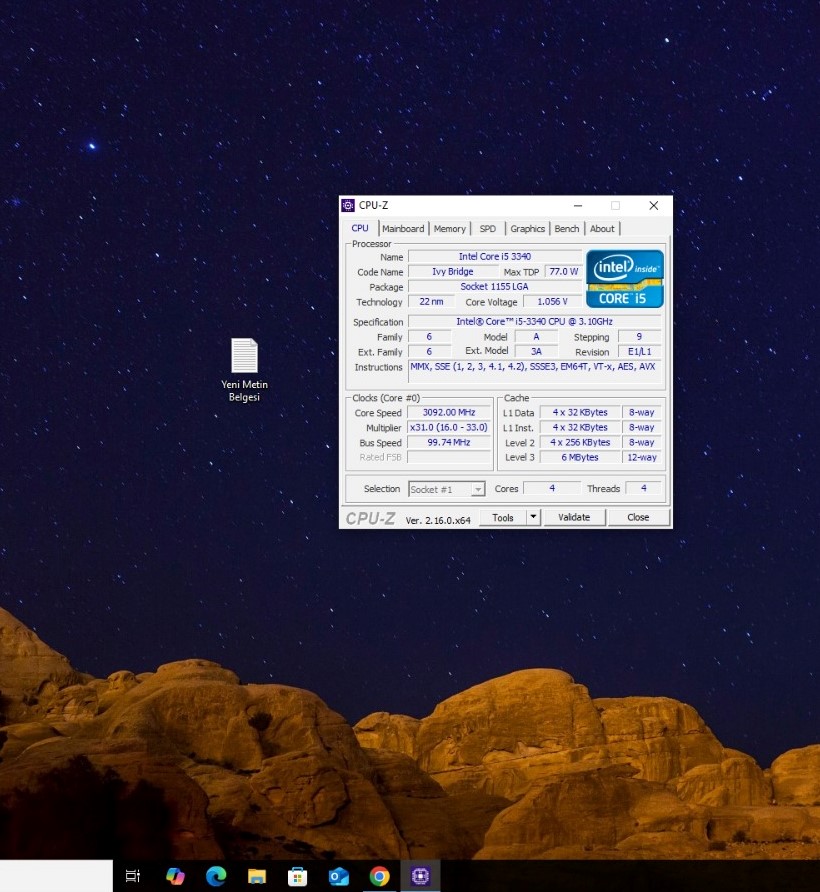820x892 pixels.
Task: Click the Core Voltage value '1.056 V'
Action: (553, 302)
